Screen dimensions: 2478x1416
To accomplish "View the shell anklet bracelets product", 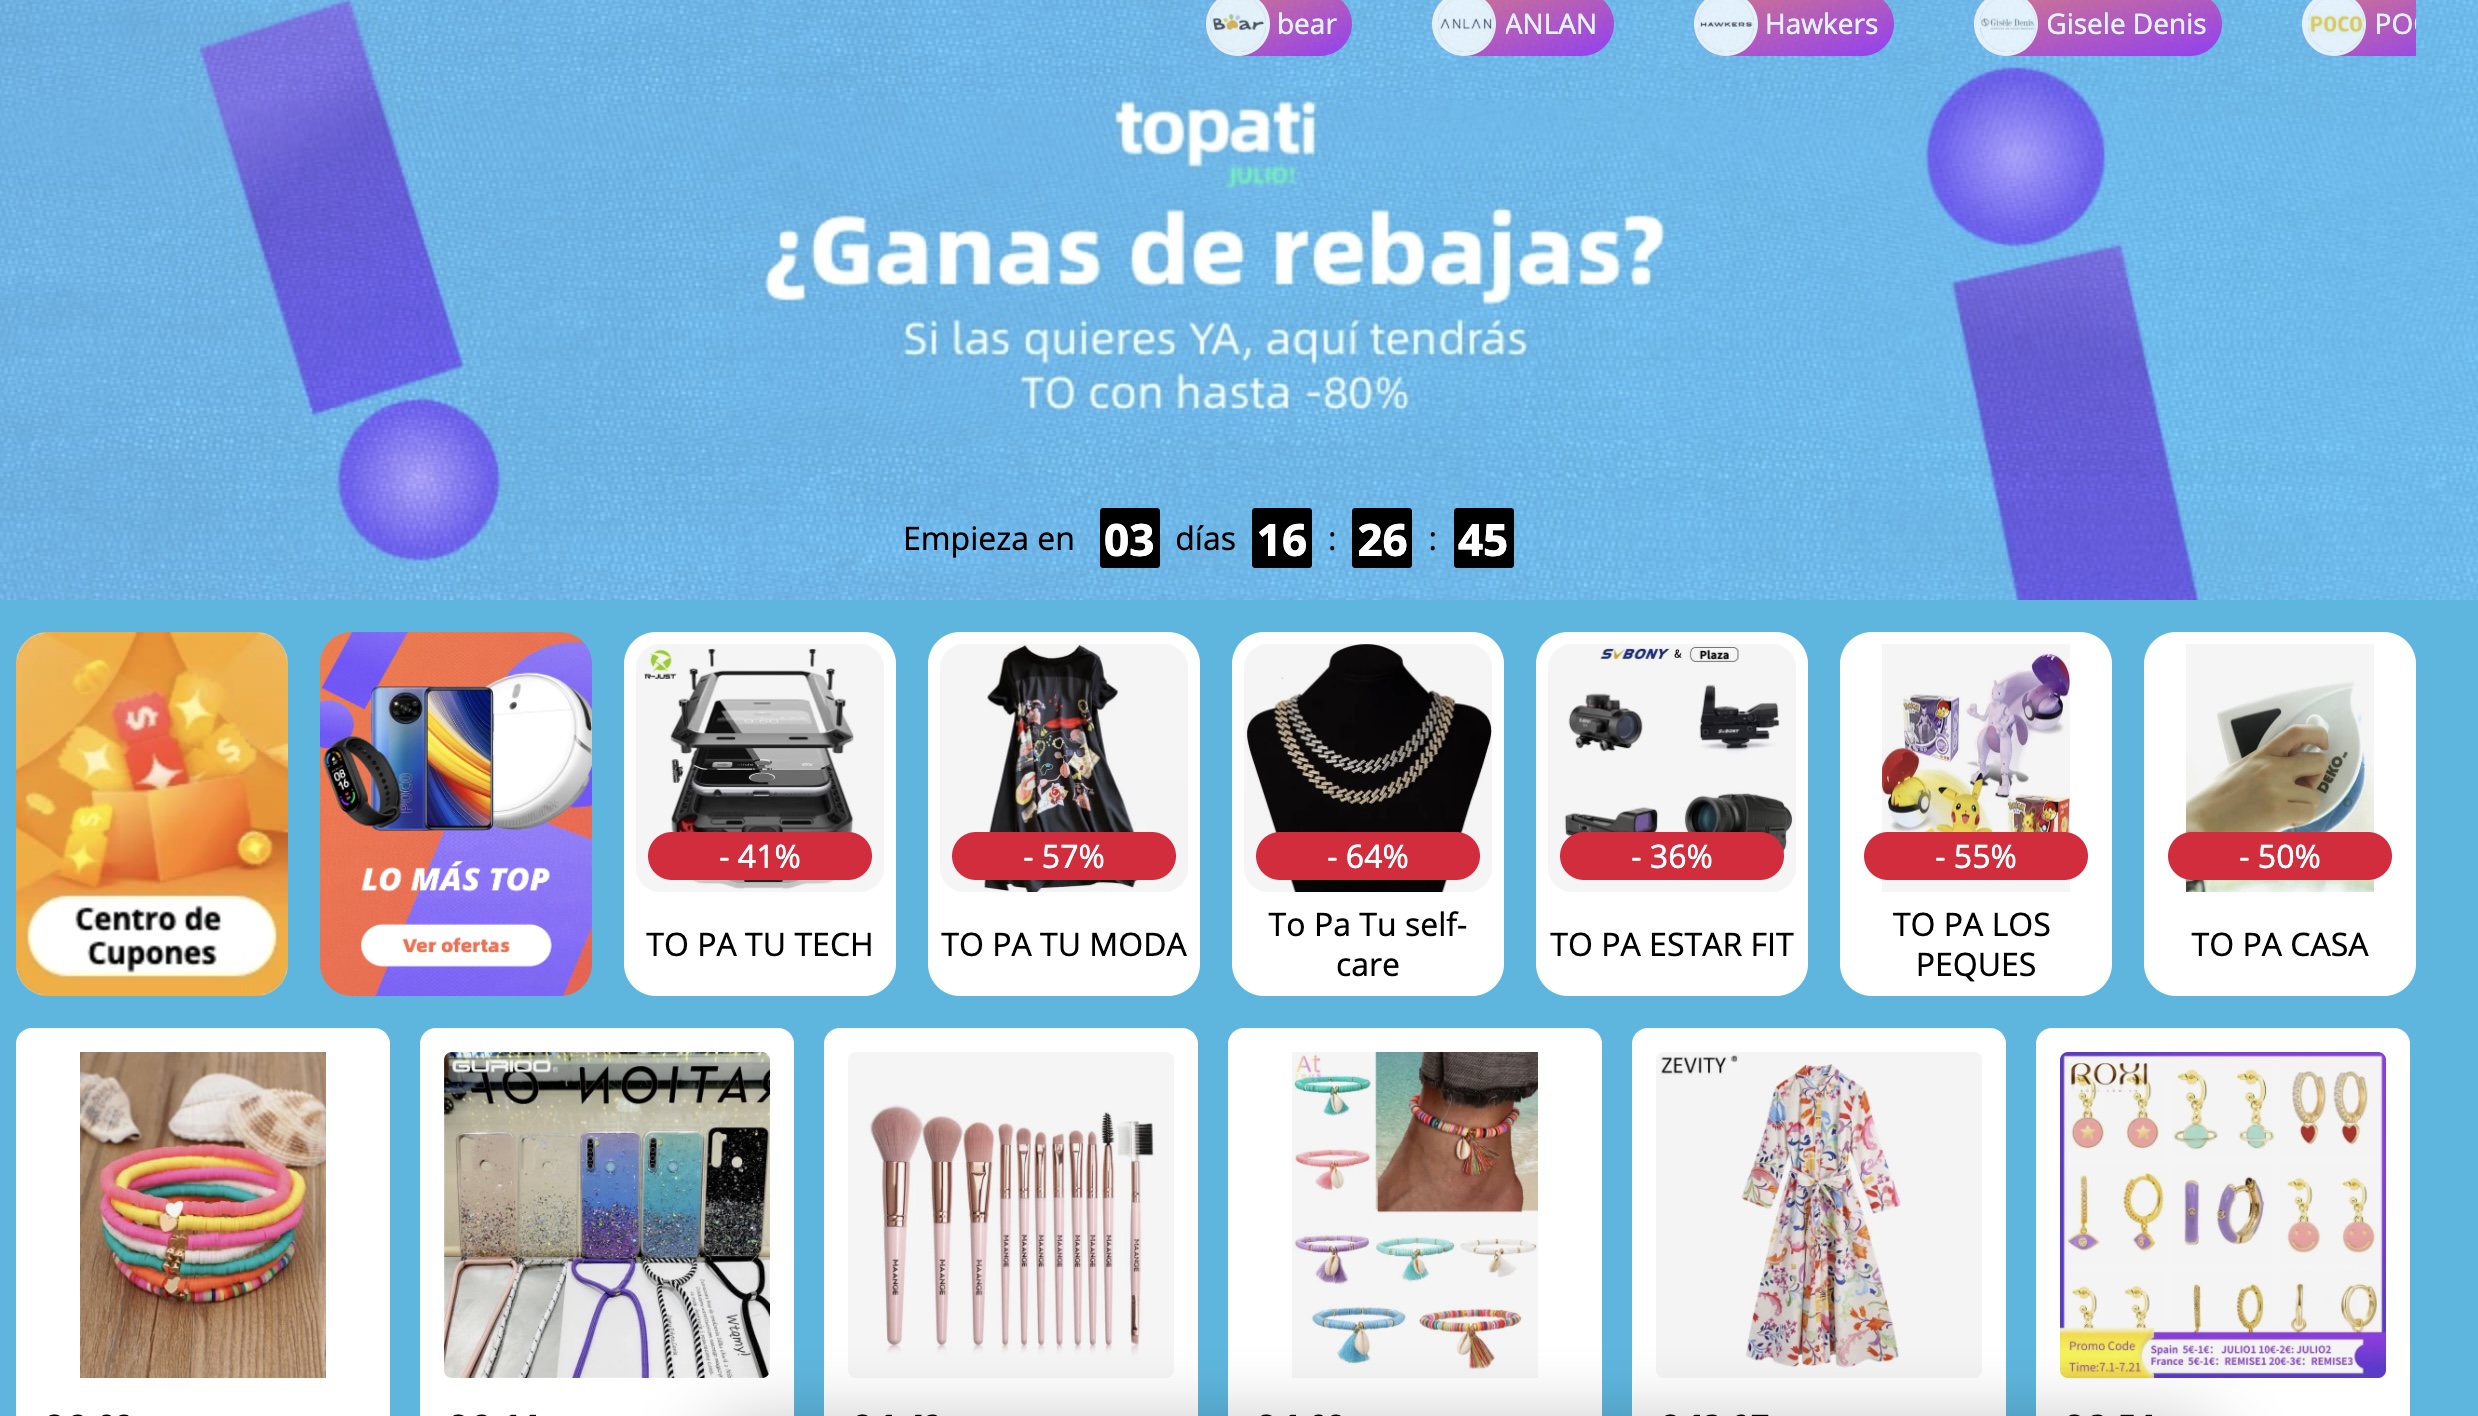I will [x=1415, y=1214].
